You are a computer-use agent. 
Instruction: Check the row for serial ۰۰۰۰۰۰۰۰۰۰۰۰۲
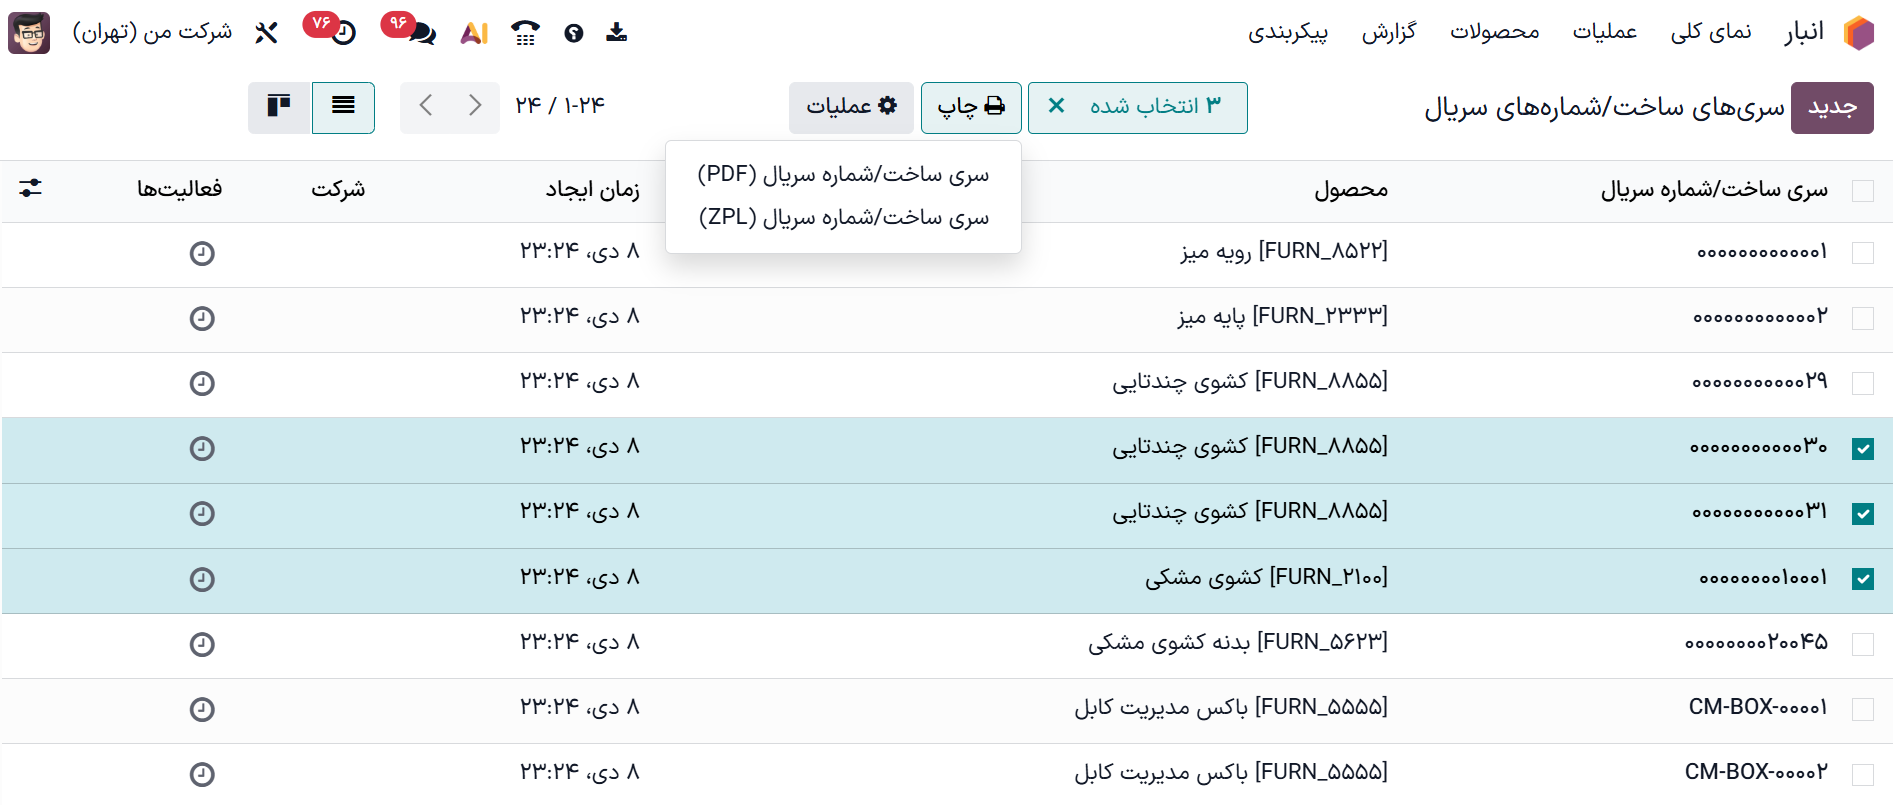click(1862, 318)
